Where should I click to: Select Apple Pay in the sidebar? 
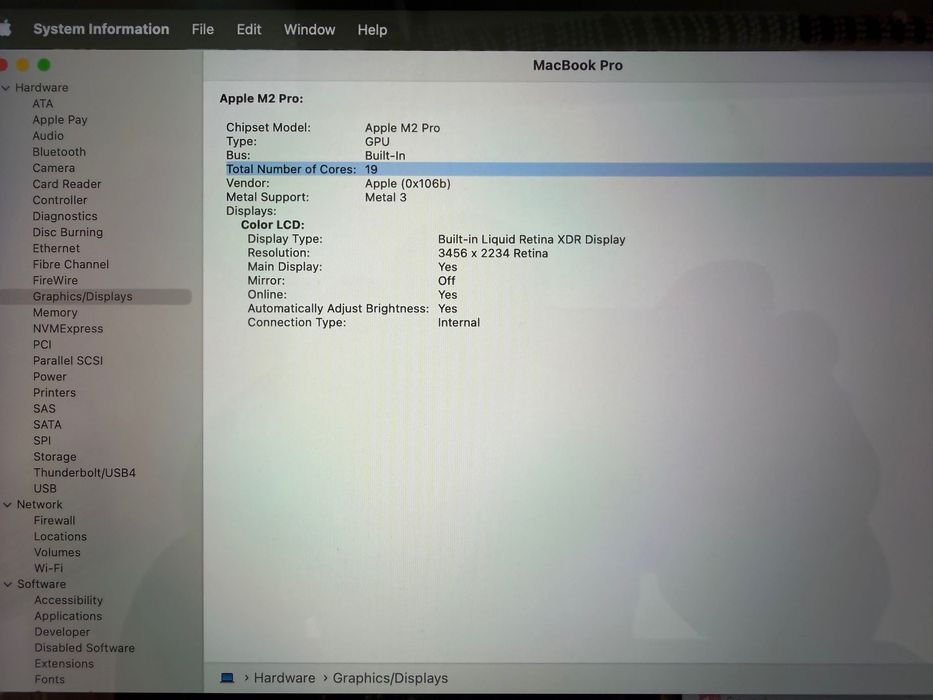(x=60, y=120)
